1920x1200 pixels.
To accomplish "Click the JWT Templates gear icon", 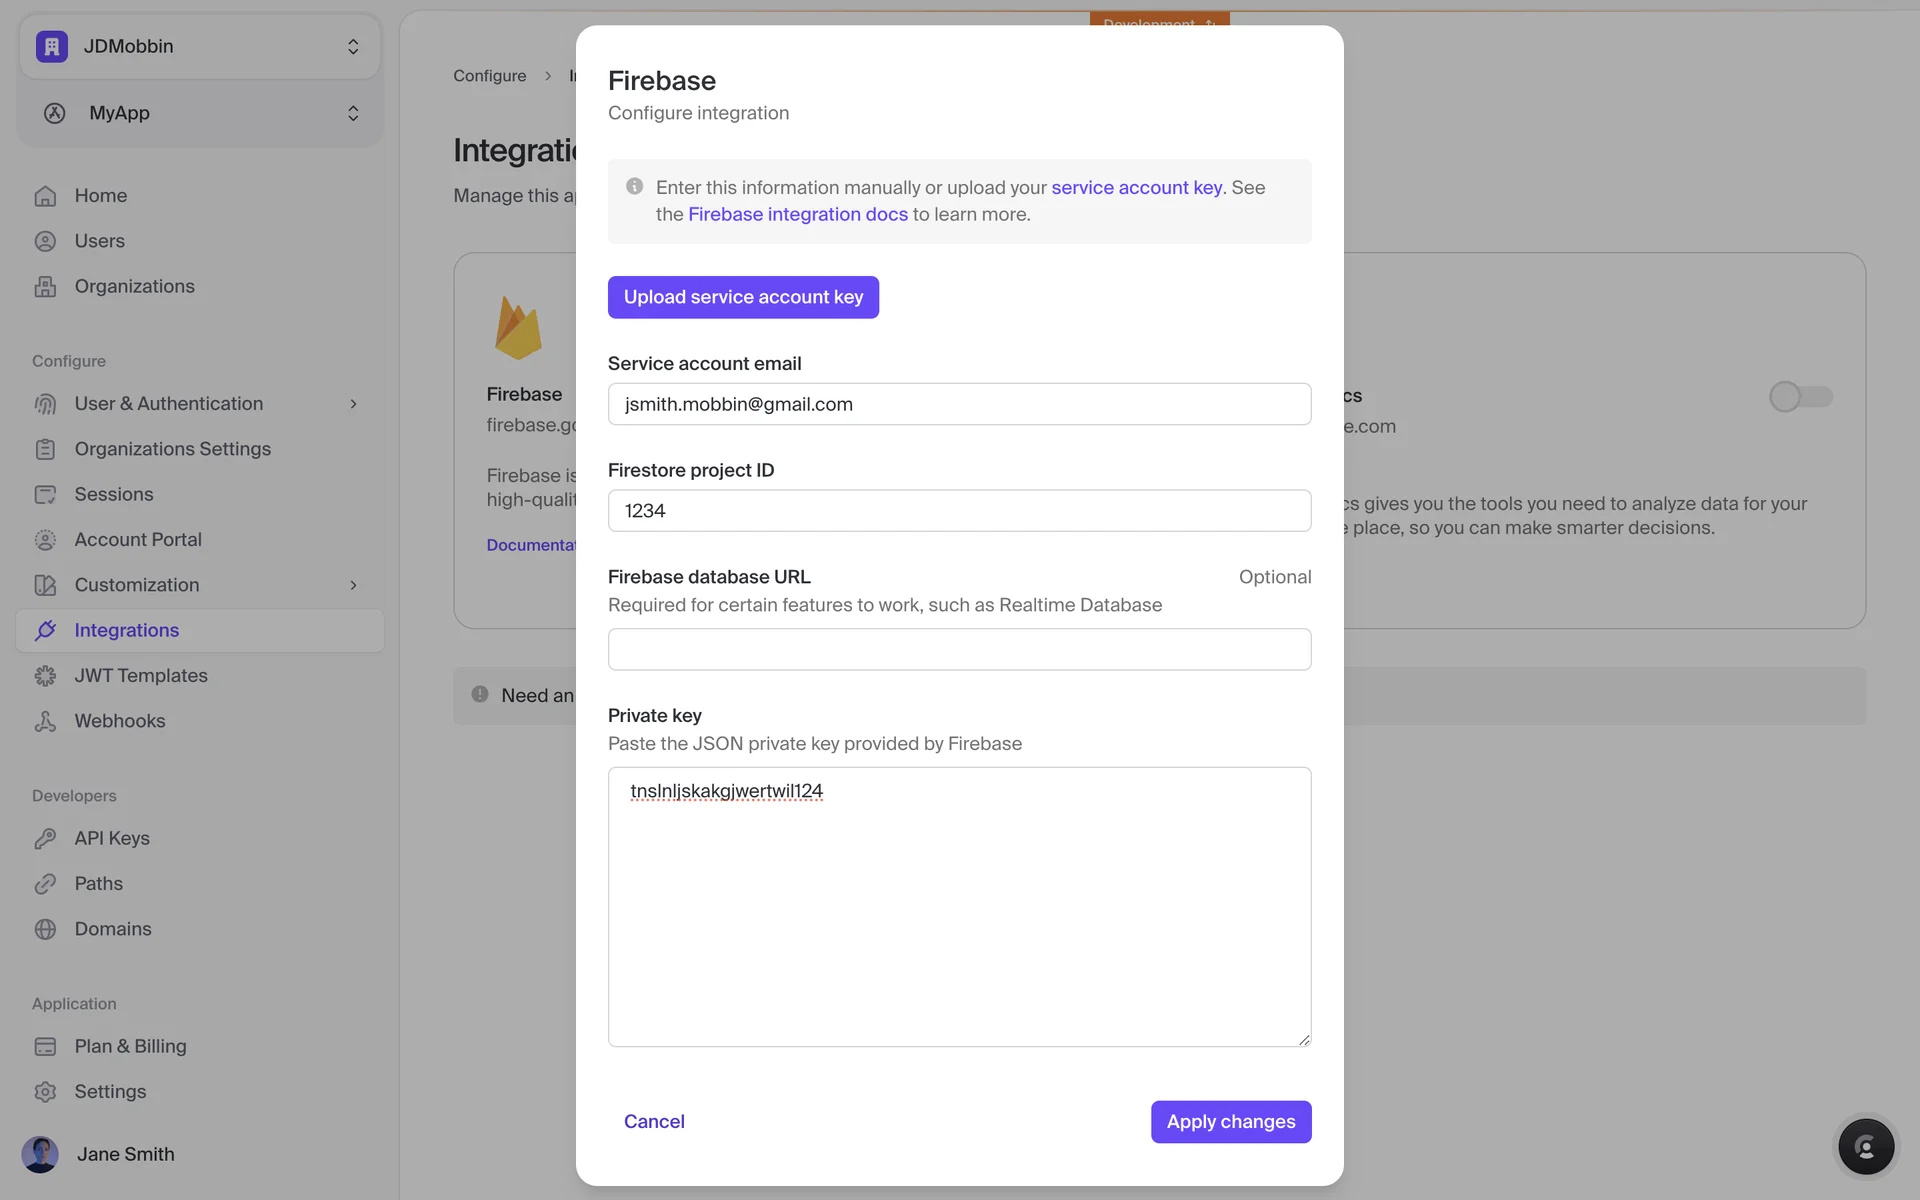I will (45, 676).
